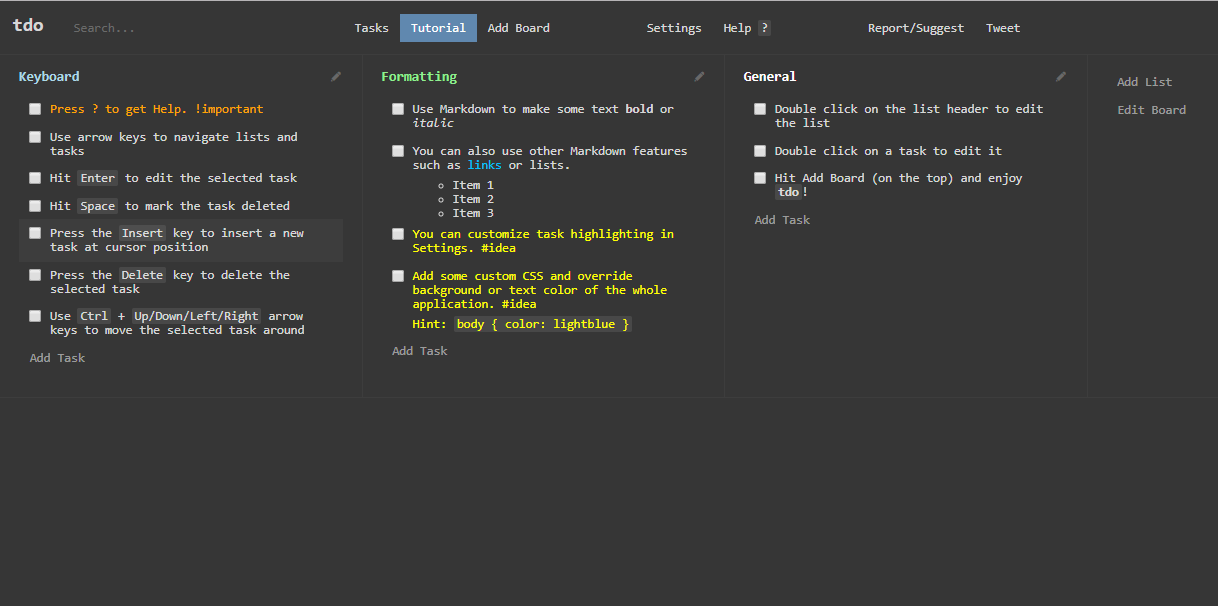Screen dimensions: 1218x606
Task: Click Add List on the right side
Action: pos(1144,82)
